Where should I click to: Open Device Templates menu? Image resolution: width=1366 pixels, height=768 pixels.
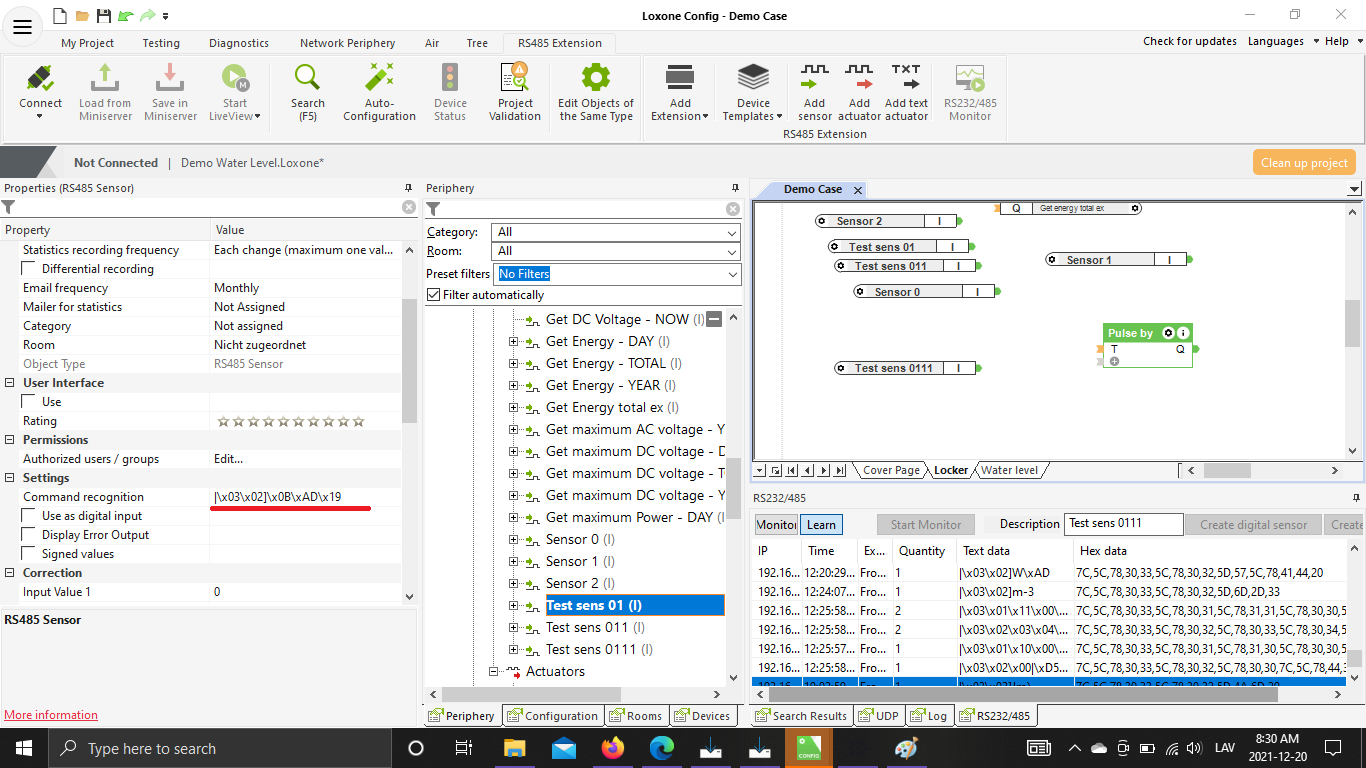[x=753, y=80]
